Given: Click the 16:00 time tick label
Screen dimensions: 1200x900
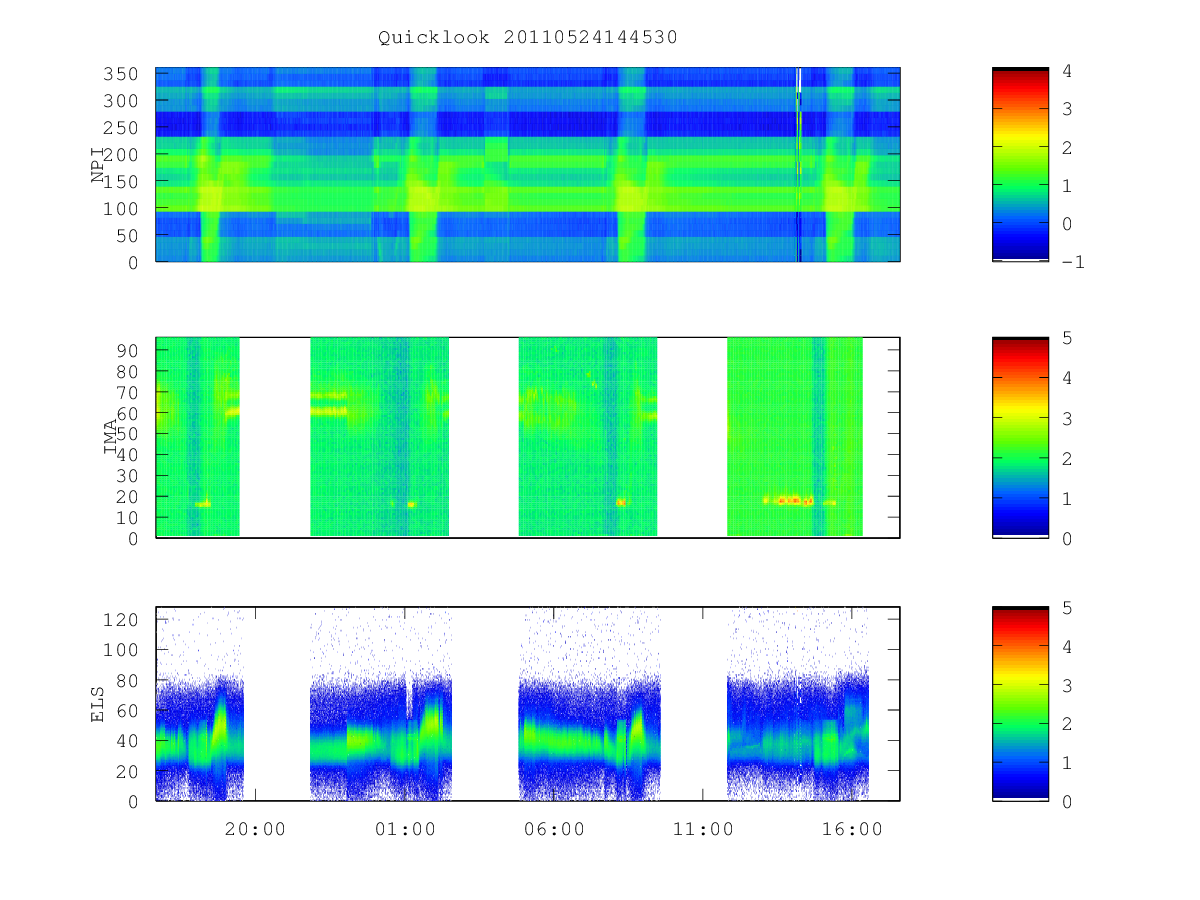Looking at the screenshot, I should [851, 829].
